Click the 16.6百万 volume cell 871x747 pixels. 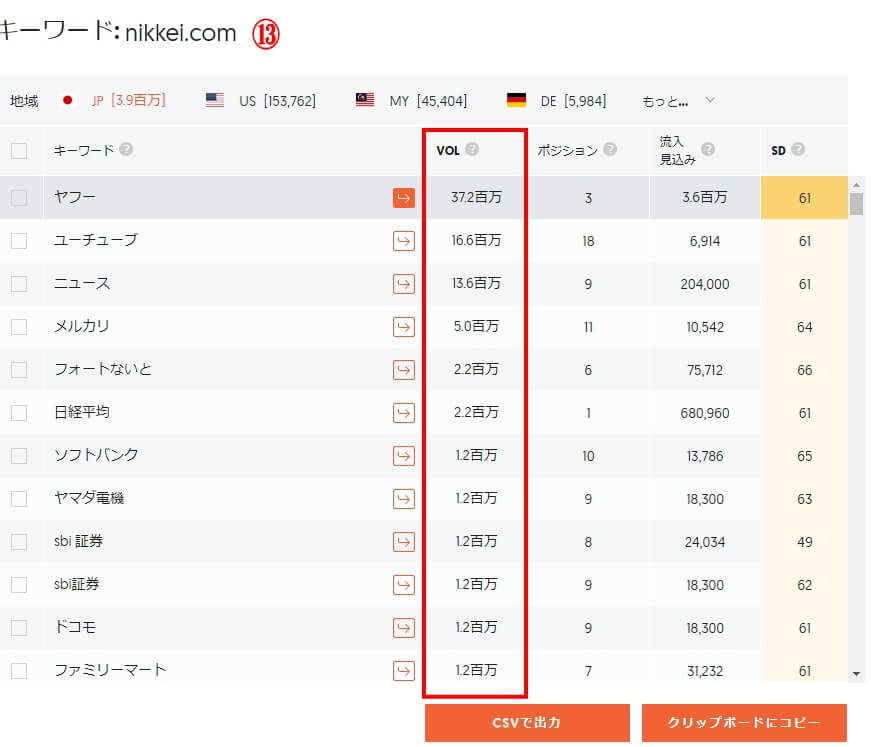pos(476,240)
